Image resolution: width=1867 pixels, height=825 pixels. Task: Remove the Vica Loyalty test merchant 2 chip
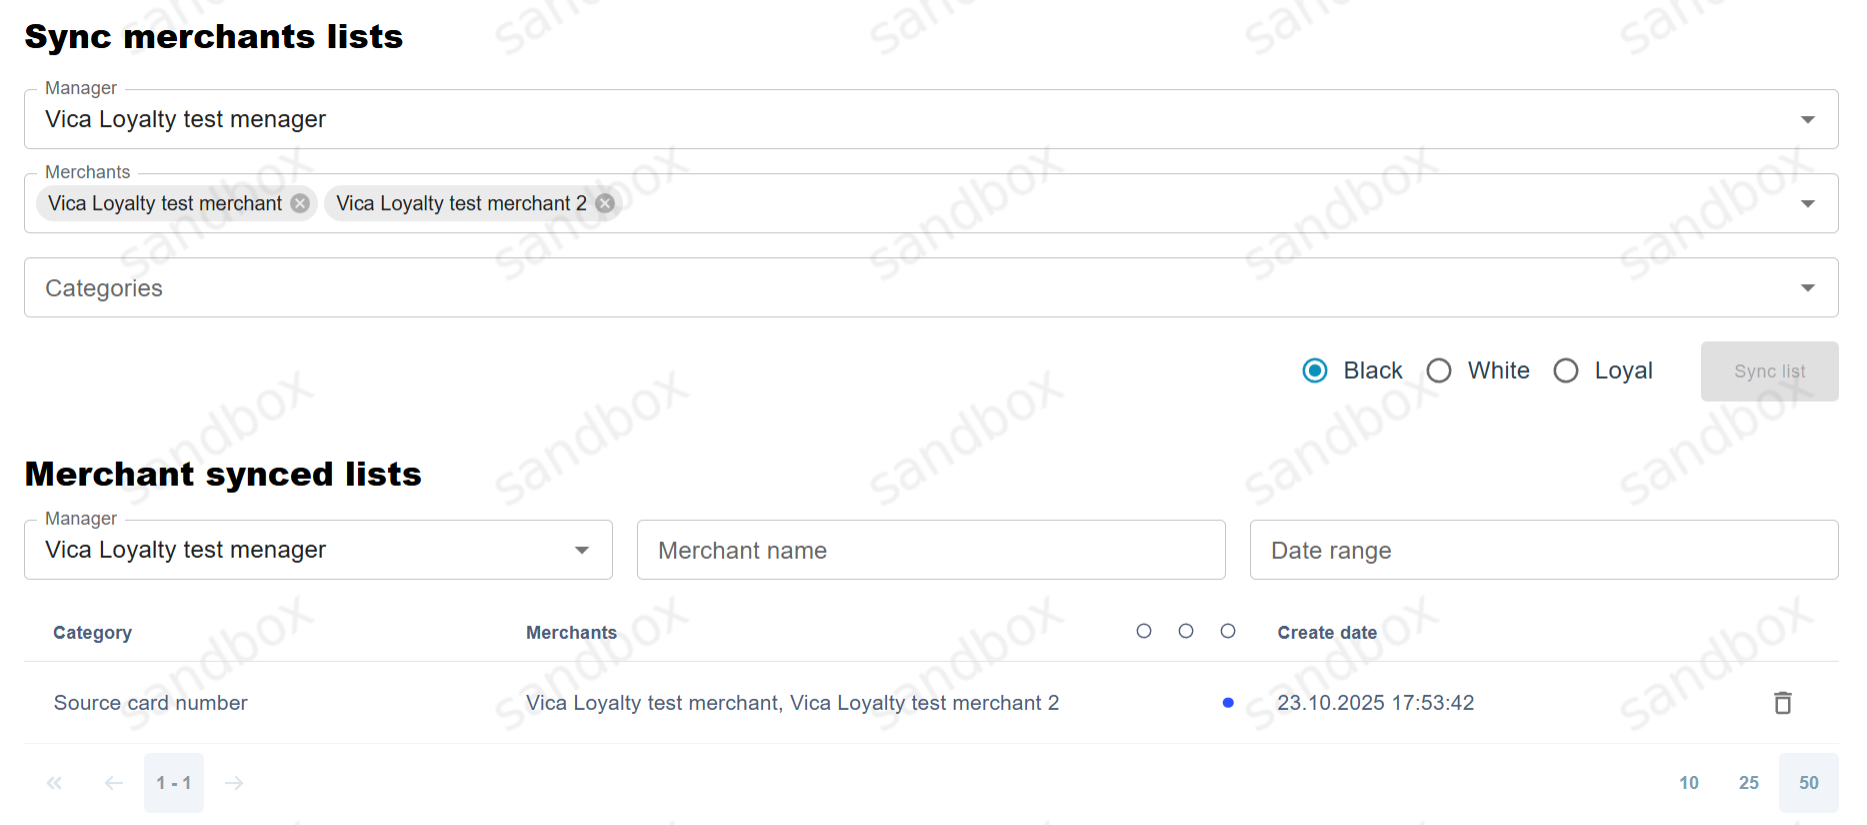point(605,203)
